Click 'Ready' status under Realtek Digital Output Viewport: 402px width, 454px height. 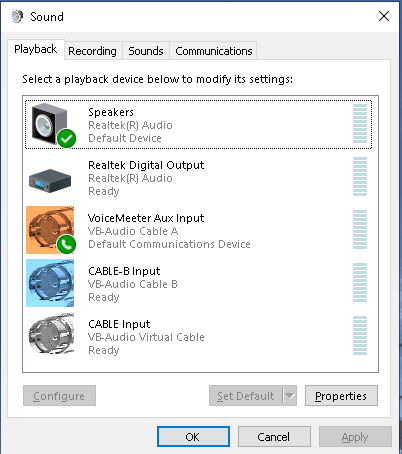pos(104,191)
